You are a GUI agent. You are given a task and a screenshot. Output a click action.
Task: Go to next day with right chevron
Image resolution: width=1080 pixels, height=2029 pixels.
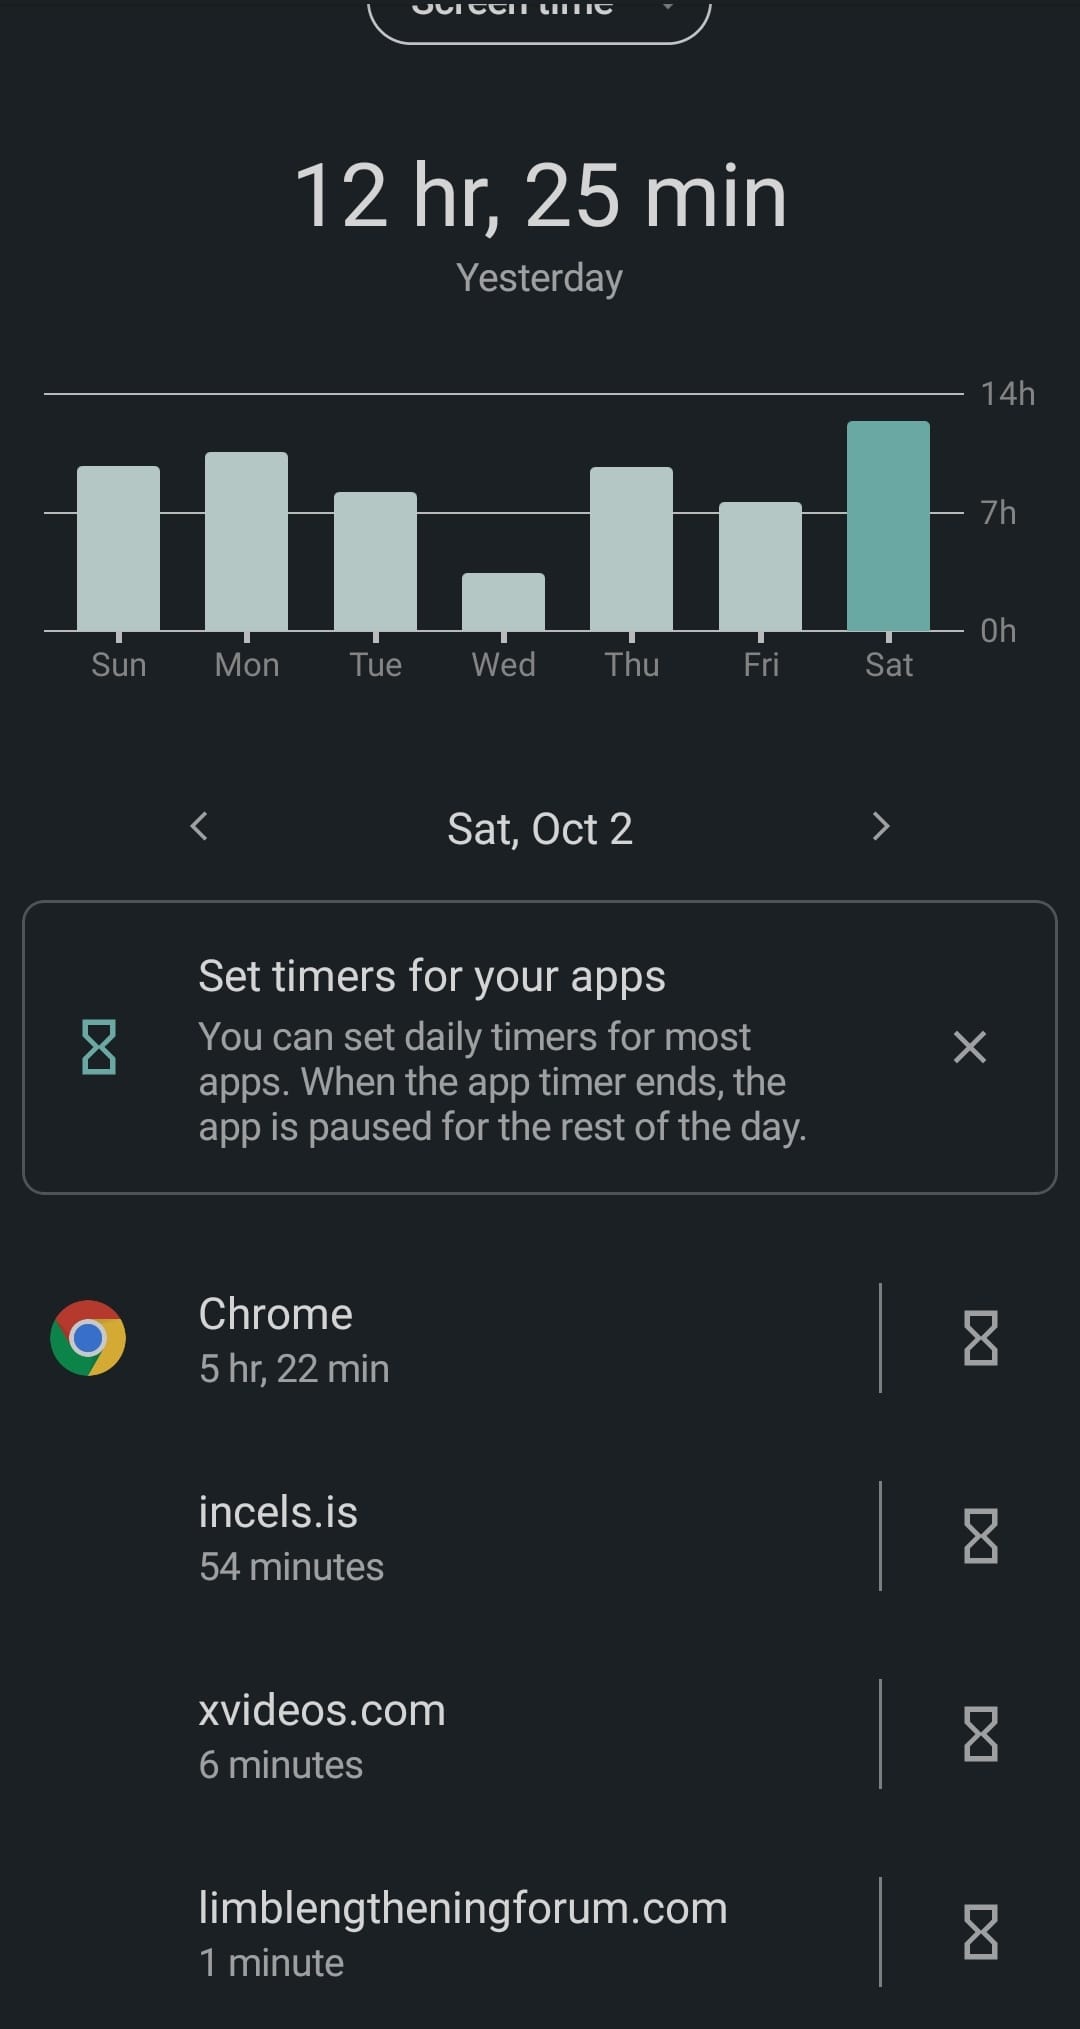pyautogui.click(x=881, y=826)
